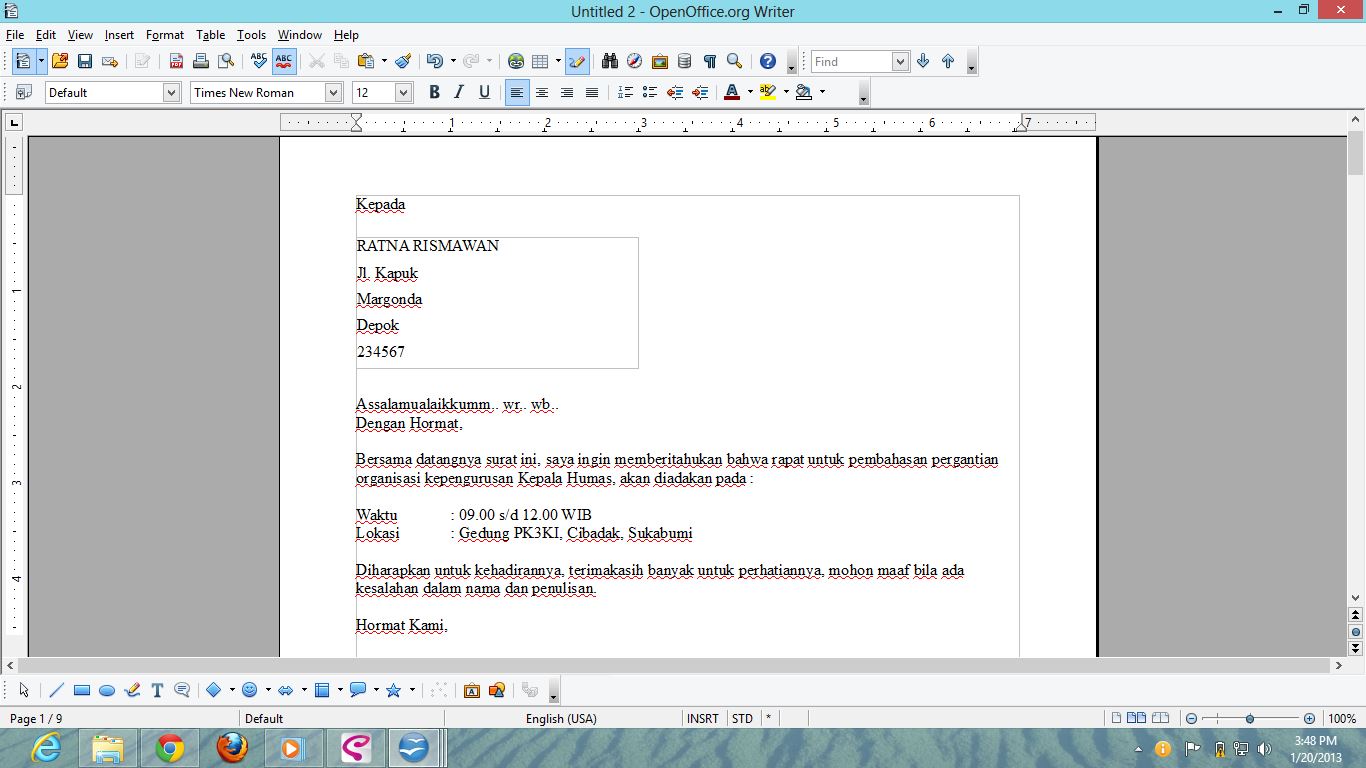Open the Gallery
The image size is (1366, 768).
point(659,61)
